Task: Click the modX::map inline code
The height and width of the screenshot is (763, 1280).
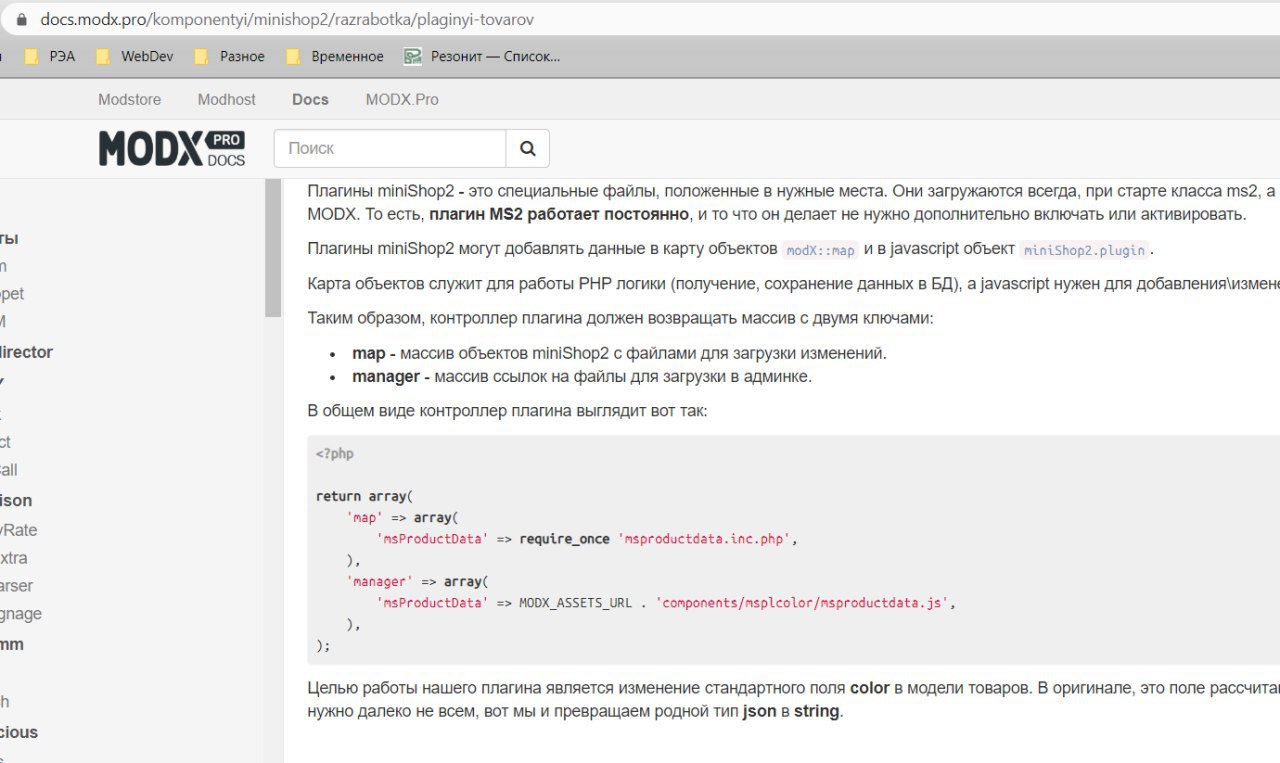Action: (820, 250)
